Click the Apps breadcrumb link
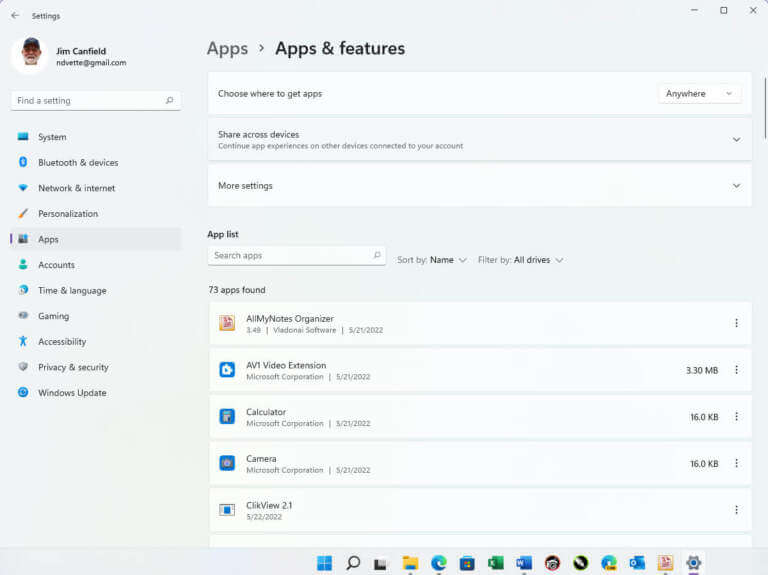 tap(227, 48)
